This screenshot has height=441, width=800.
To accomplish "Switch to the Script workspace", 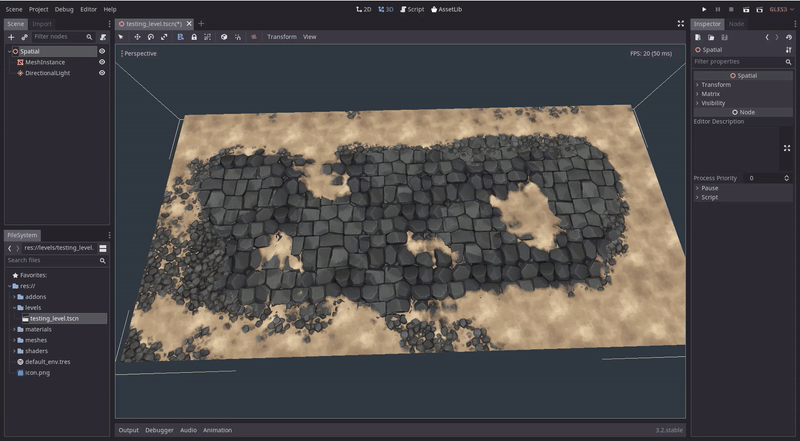I will click(x=412, y=9).
